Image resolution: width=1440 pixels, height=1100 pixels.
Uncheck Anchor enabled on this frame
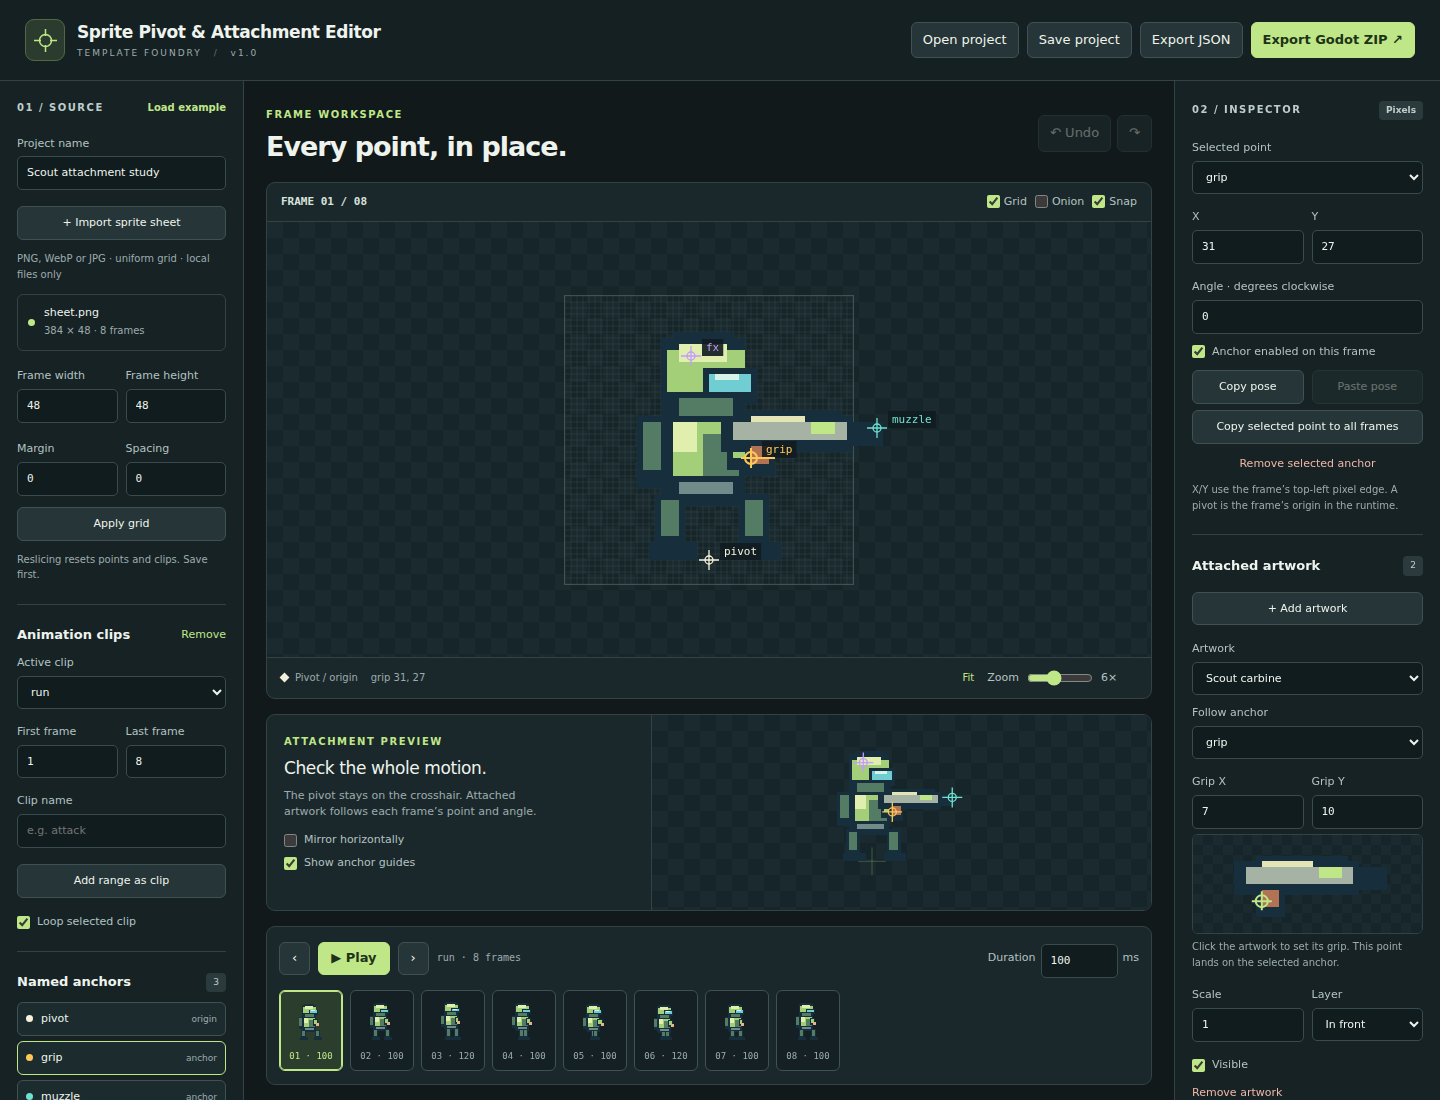tap(1198, 351)
